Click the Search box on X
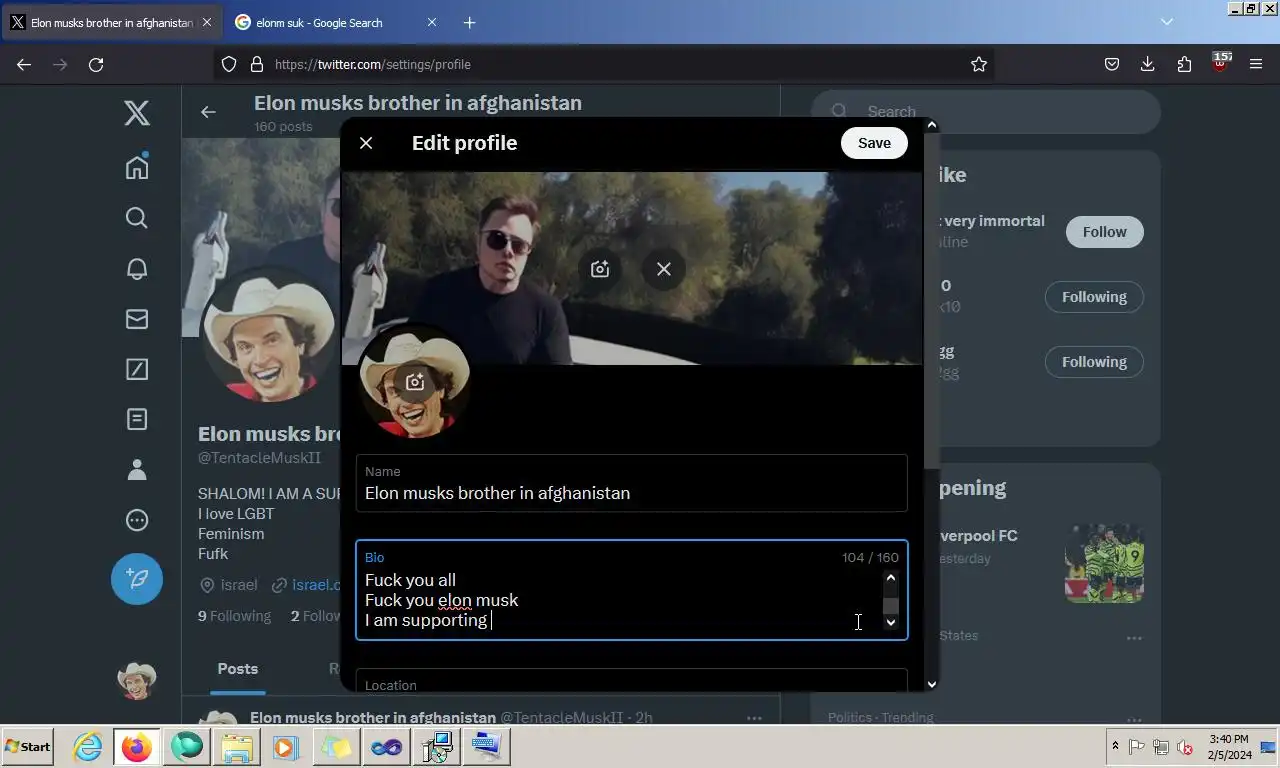This screenshot has width=1280, height=768. (x=985, y=112)
